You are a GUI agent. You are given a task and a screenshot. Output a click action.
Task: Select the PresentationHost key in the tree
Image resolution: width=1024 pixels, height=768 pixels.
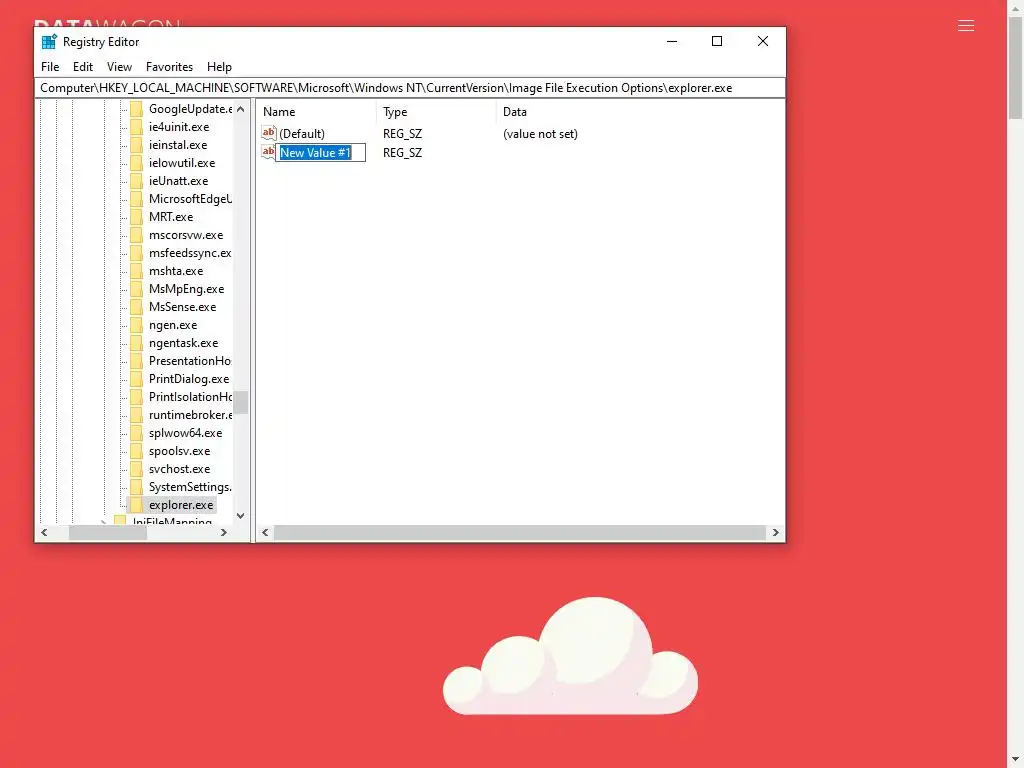(x=190, y=361)
